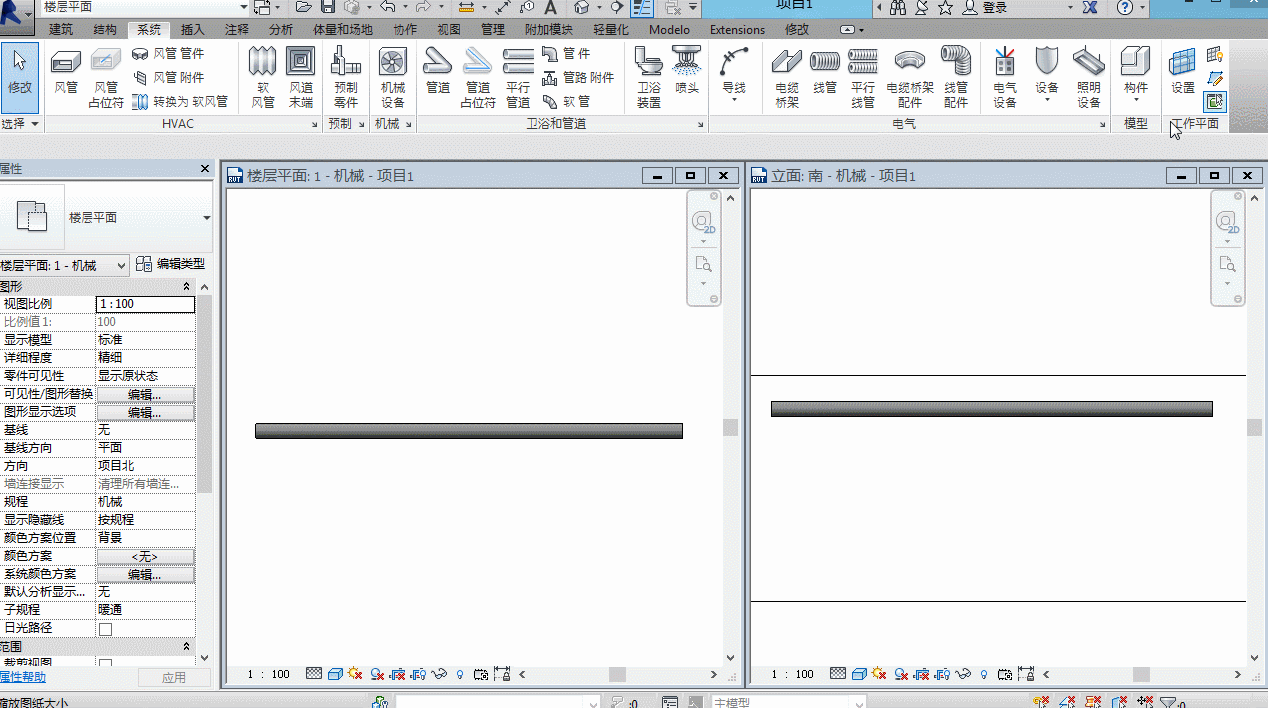
Task: Open the 楼层平面: 1 - 机械 instance dropdown
Action: pos(64,265)
